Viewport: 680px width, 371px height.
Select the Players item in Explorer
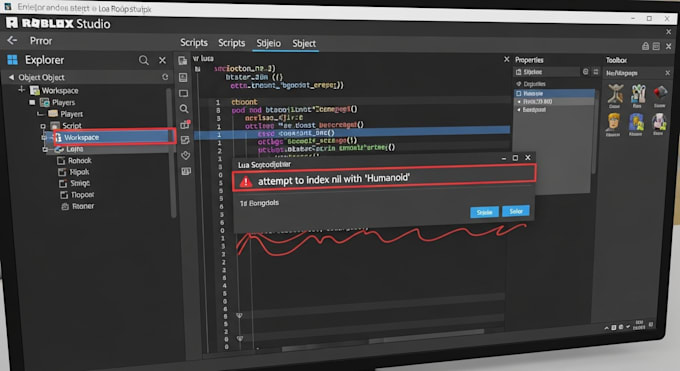pos(63,102)
